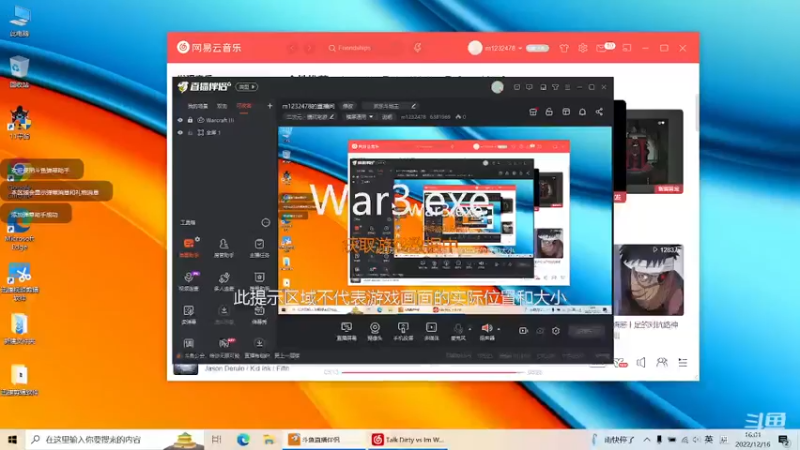Open the bottom-left toolbox icon in Douyu companion
800x450 pixels.
(x=189, y=343)
